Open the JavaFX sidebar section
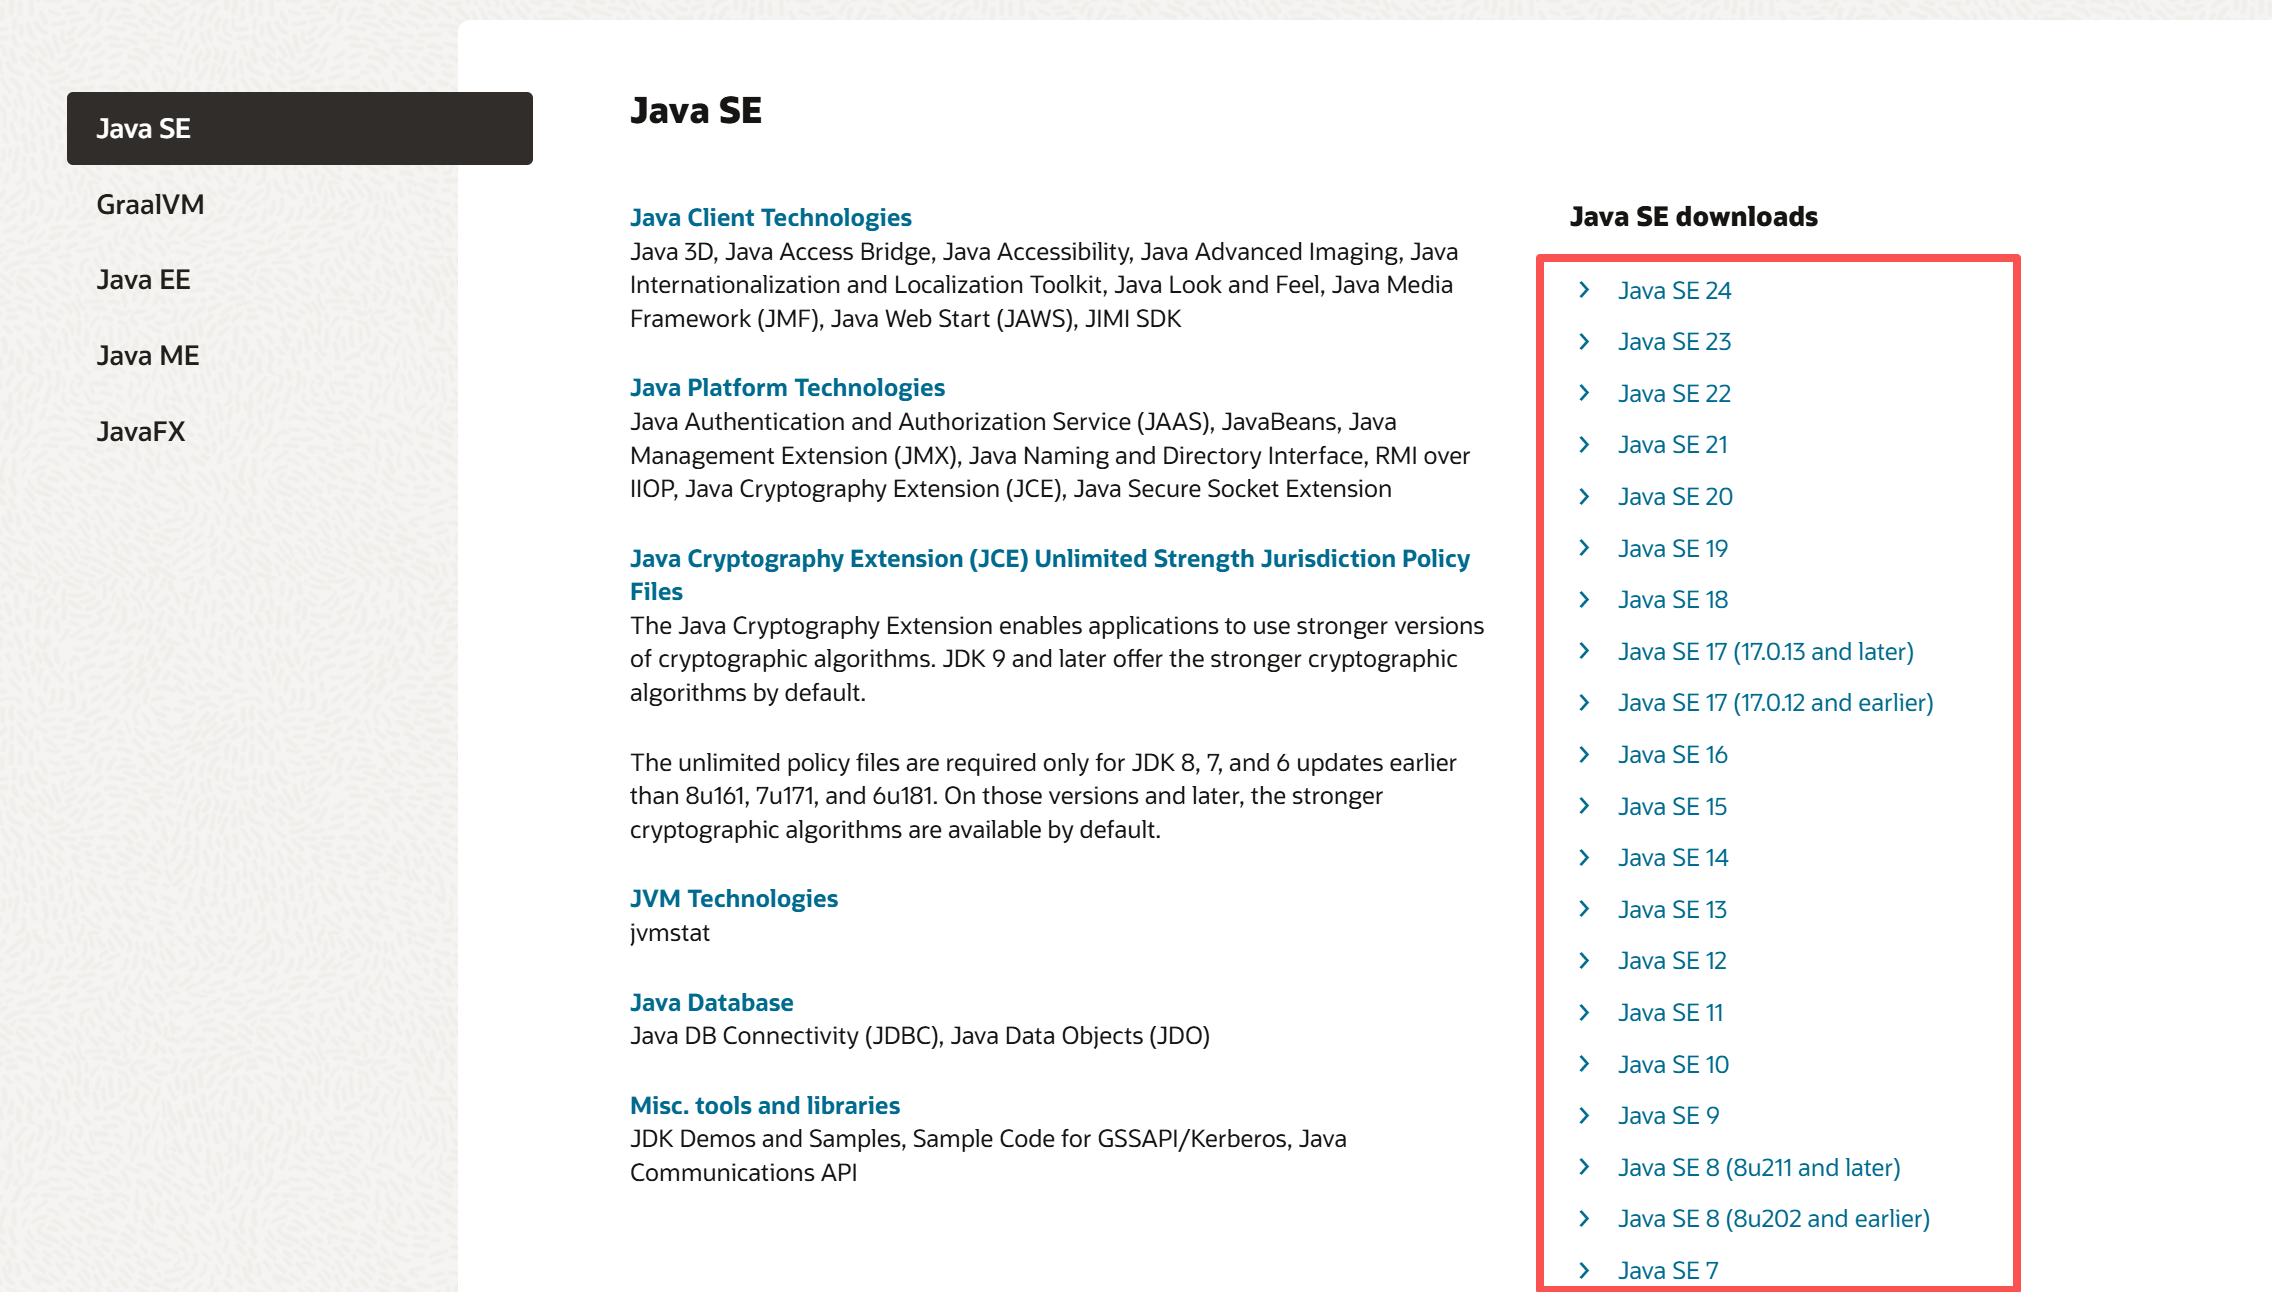Screen dimensions: 2272x1292 [141, 432]
